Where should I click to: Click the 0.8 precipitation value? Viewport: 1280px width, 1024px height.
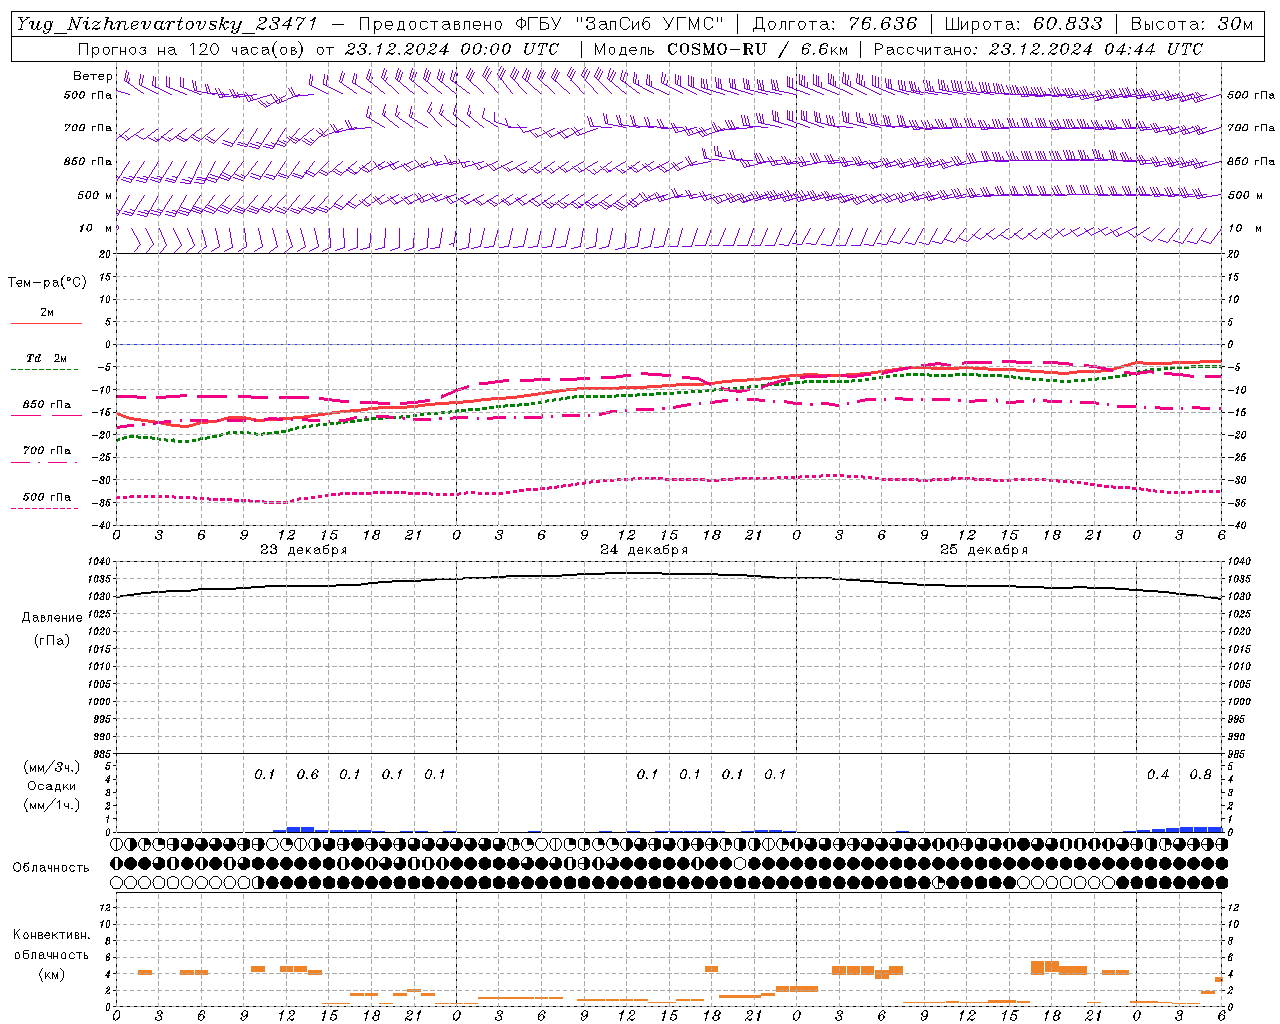1200,775
